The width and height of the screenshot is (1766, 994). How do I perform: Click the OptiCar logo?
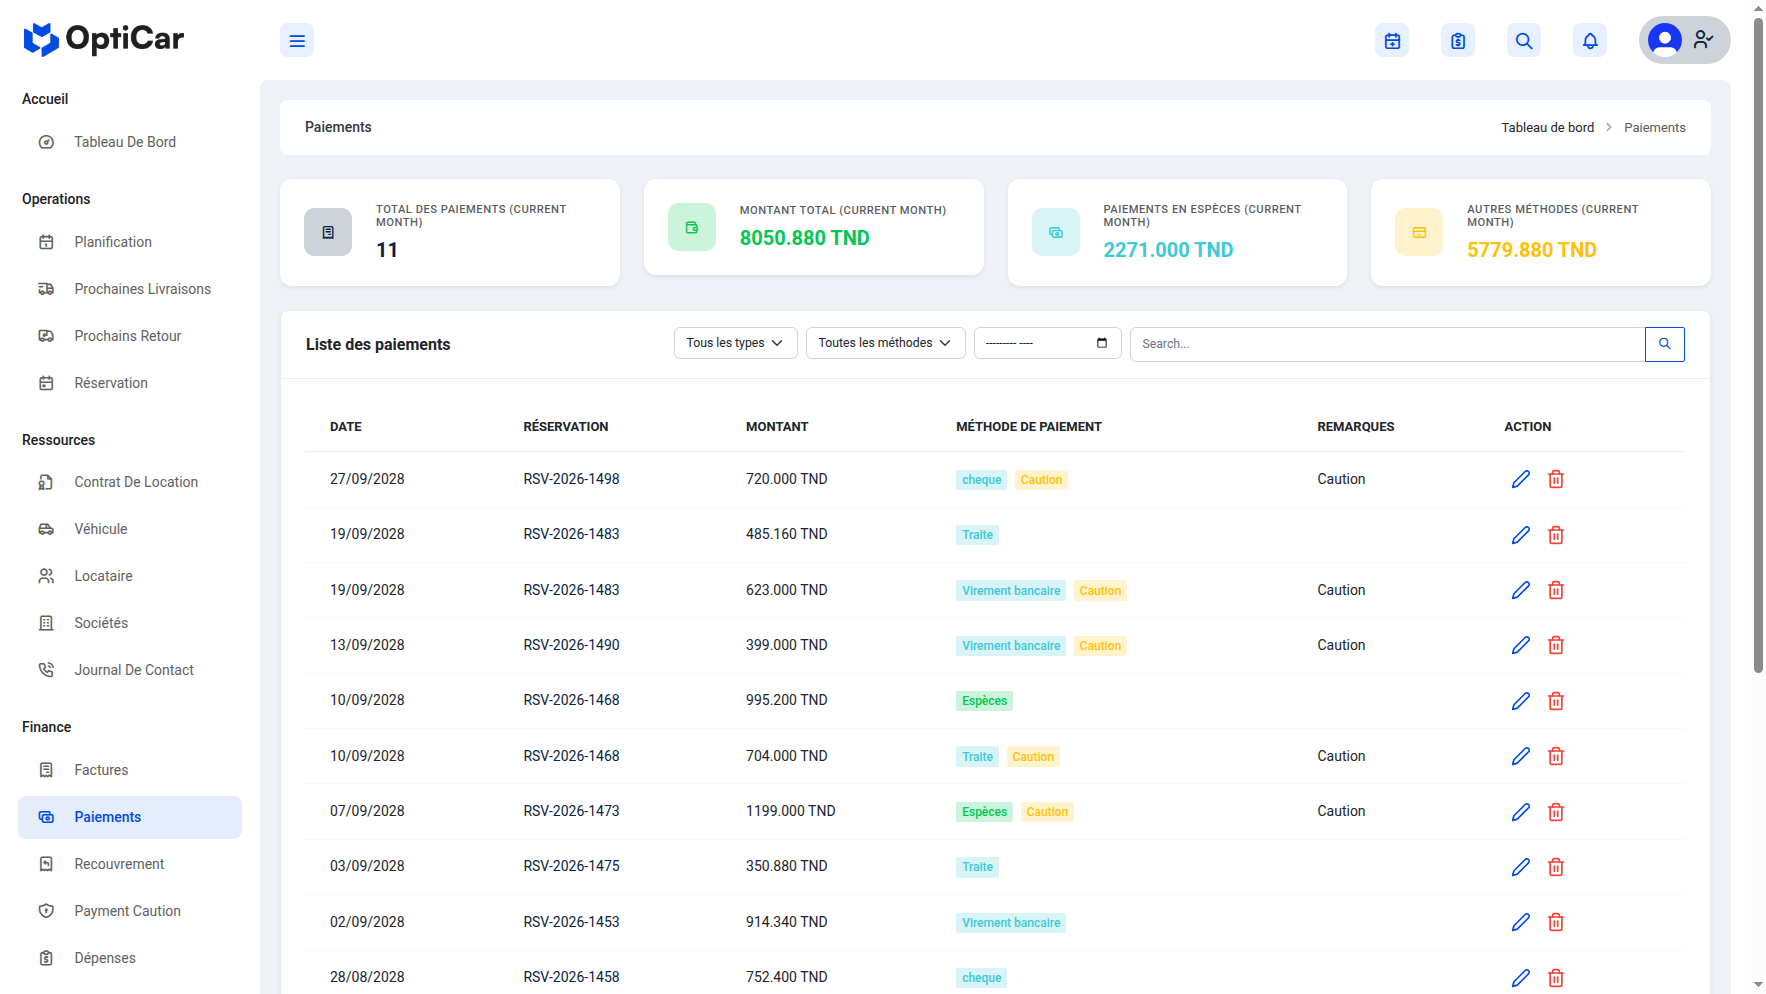104,39
